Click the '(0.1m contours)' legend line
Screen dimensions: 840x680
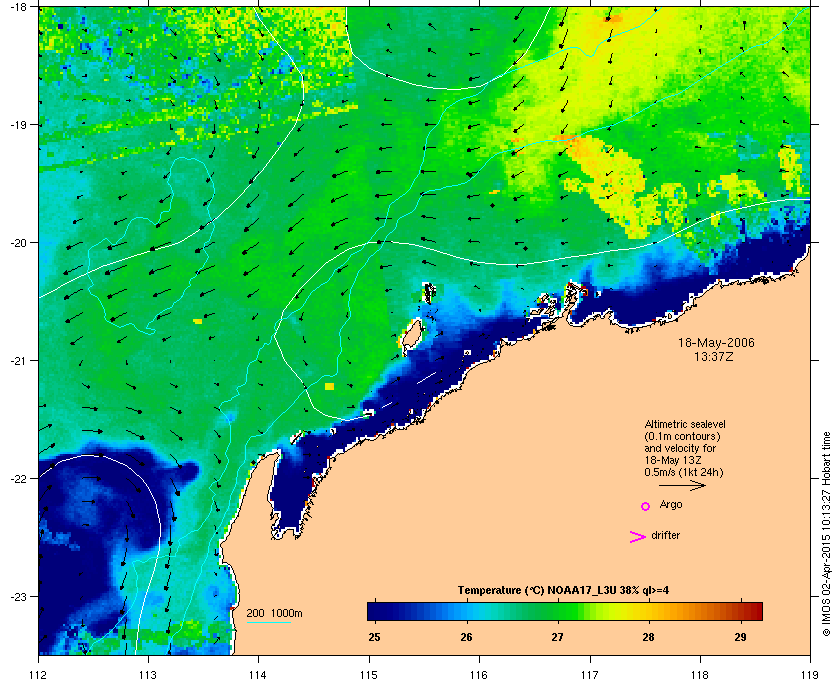682,436
